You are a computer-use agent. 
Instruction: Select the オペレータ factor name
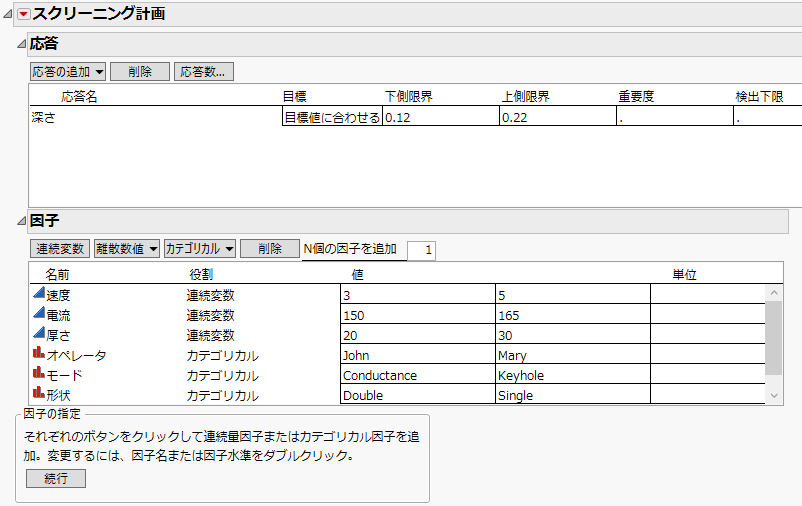click(x=76, y=355)
